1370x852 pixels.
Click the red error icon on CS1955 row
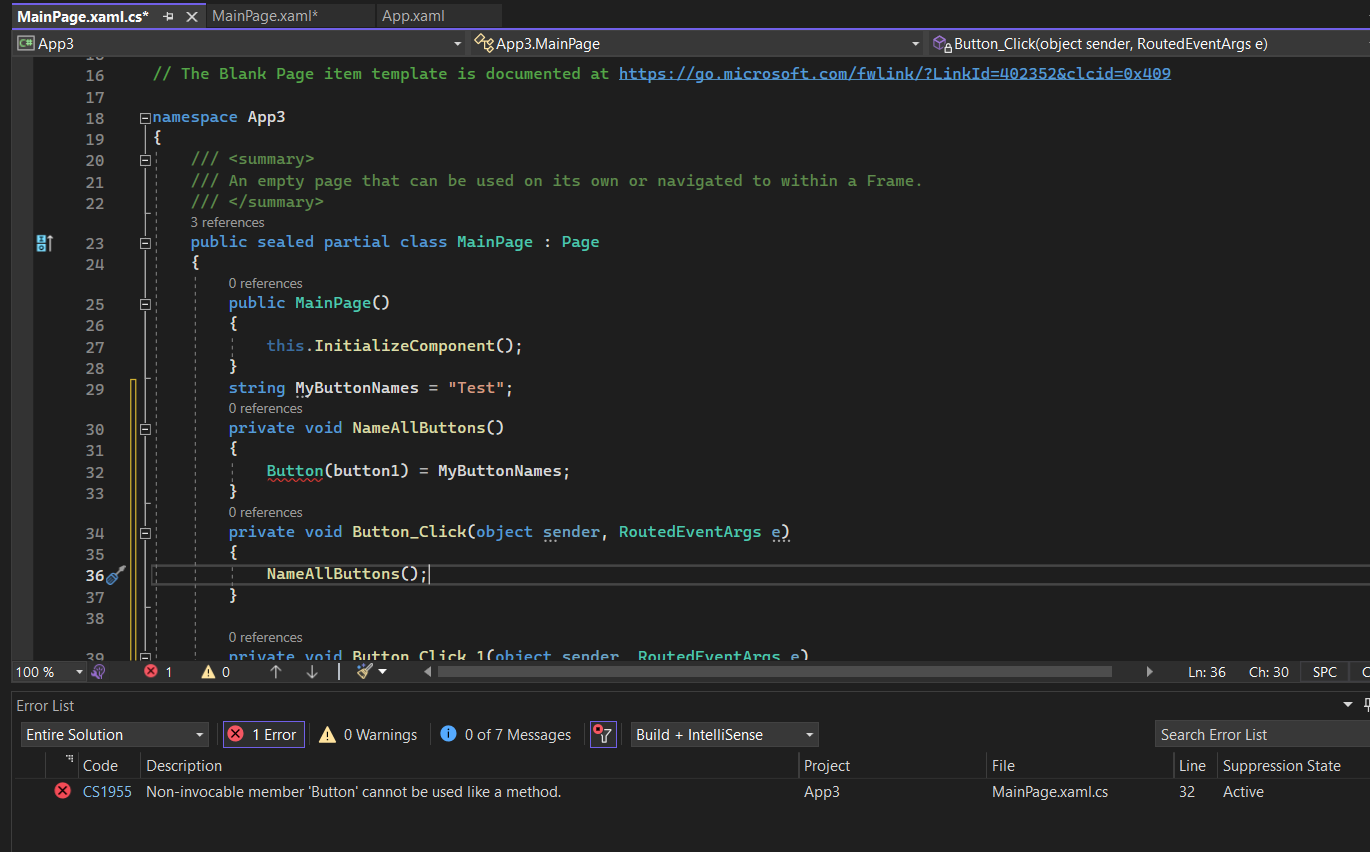click(x=62, y=791)
